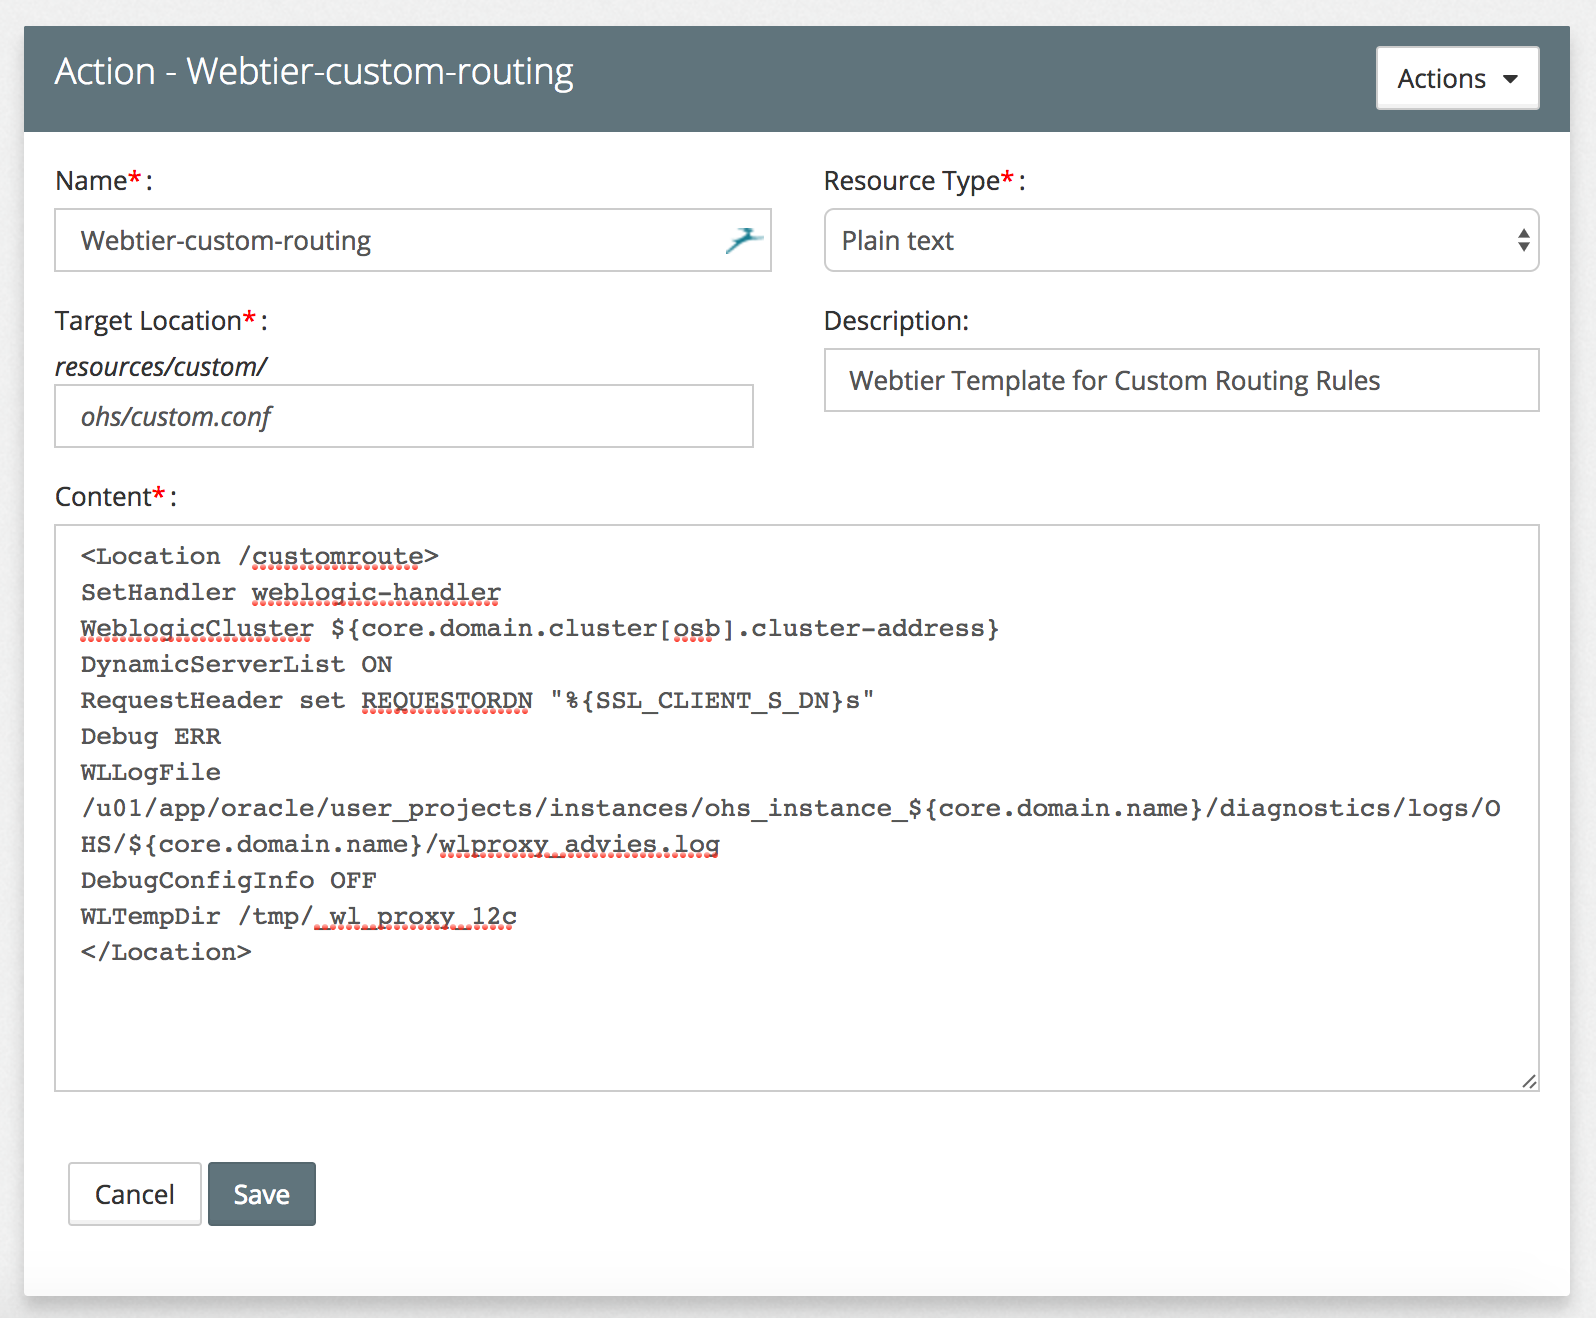This screenshot has width=1596, height=1318.
Task: Click the 'DebugConfigInfo OFF' line
Action: pos(229,881)
